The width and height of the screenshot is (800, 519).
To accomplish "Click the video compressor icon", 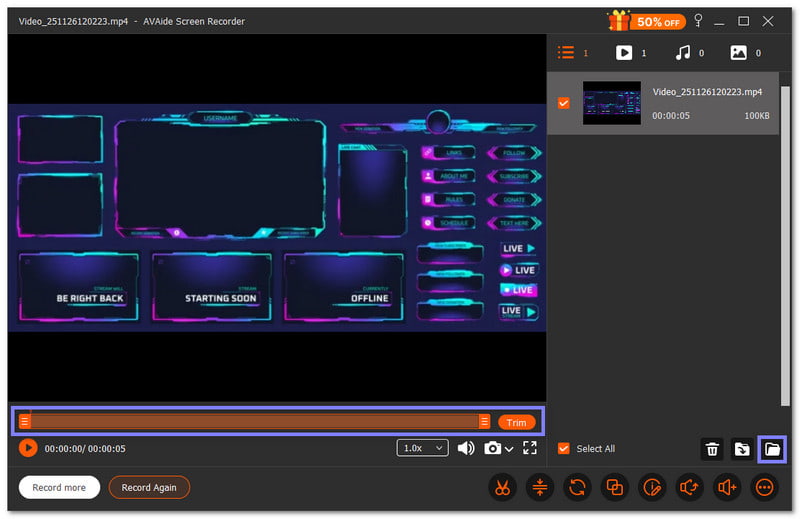I will coord(538,487).
